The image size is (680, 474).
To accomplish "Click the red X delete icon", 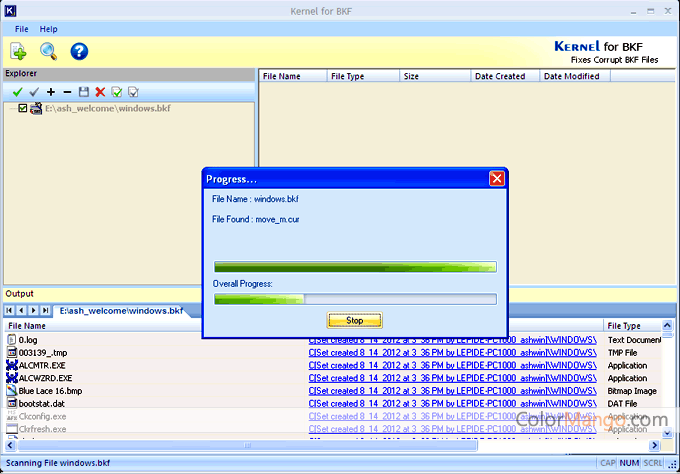I will 100,92.
